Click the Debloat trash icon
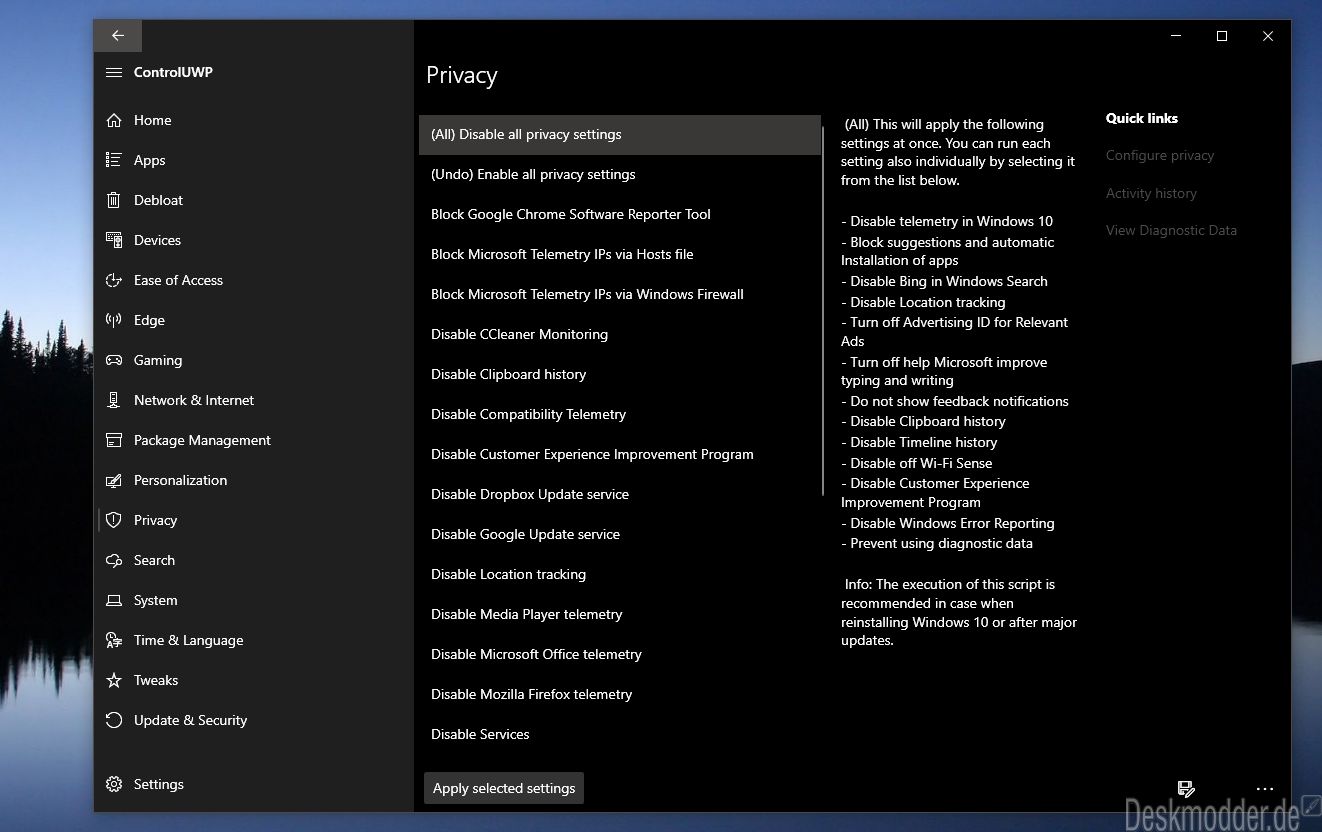1322x832 pixels. click(114, 200)
